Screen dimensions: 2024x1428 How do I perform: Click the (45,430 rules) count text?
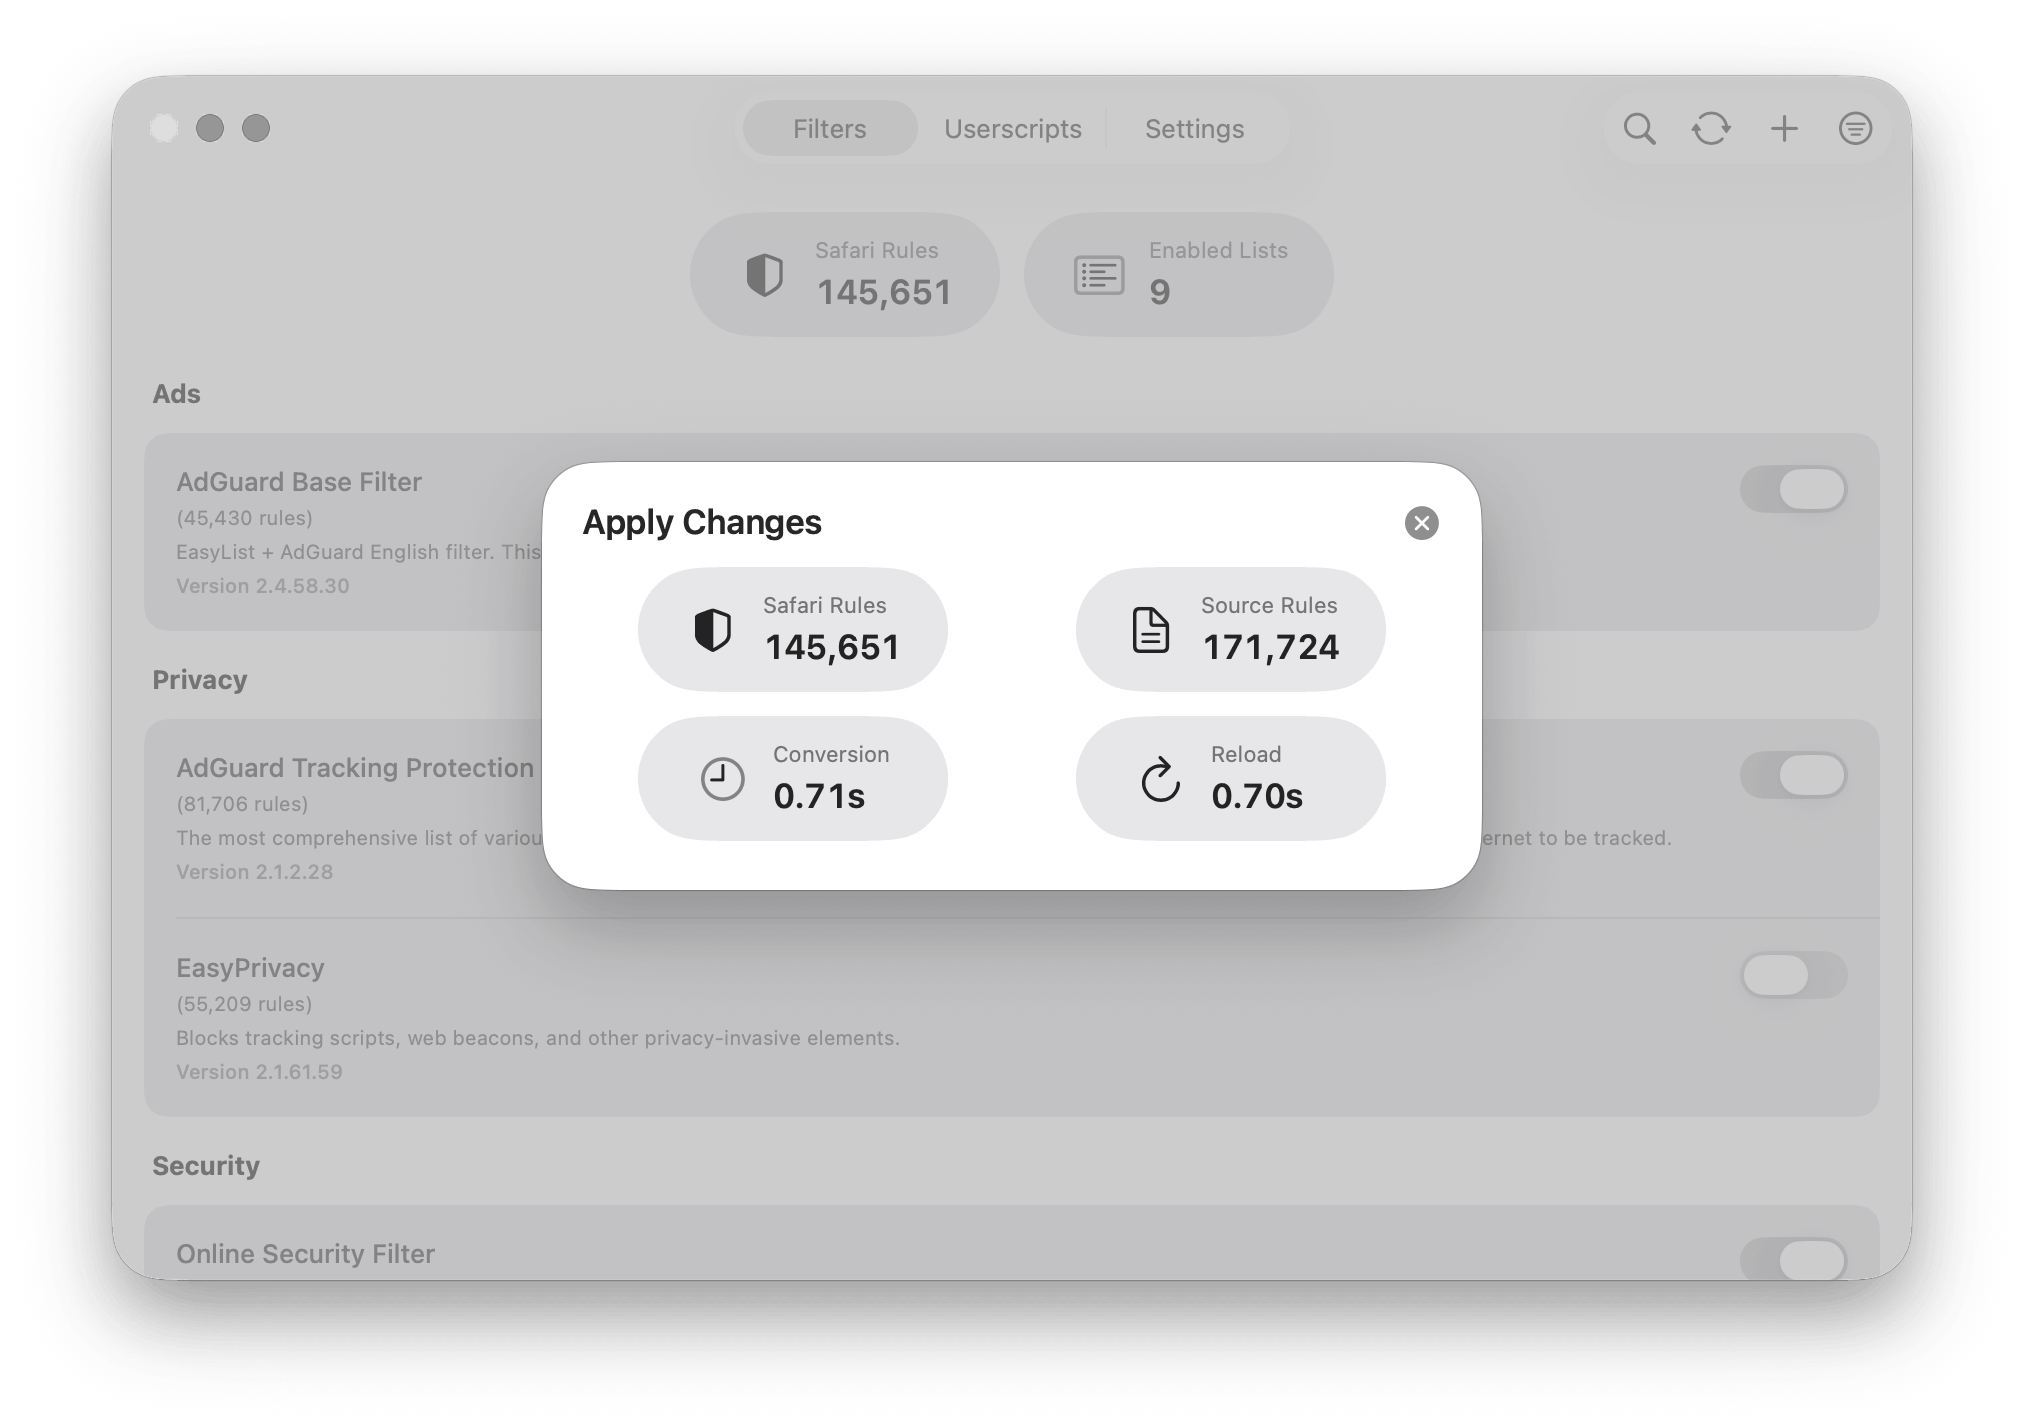tap(244, 518)
